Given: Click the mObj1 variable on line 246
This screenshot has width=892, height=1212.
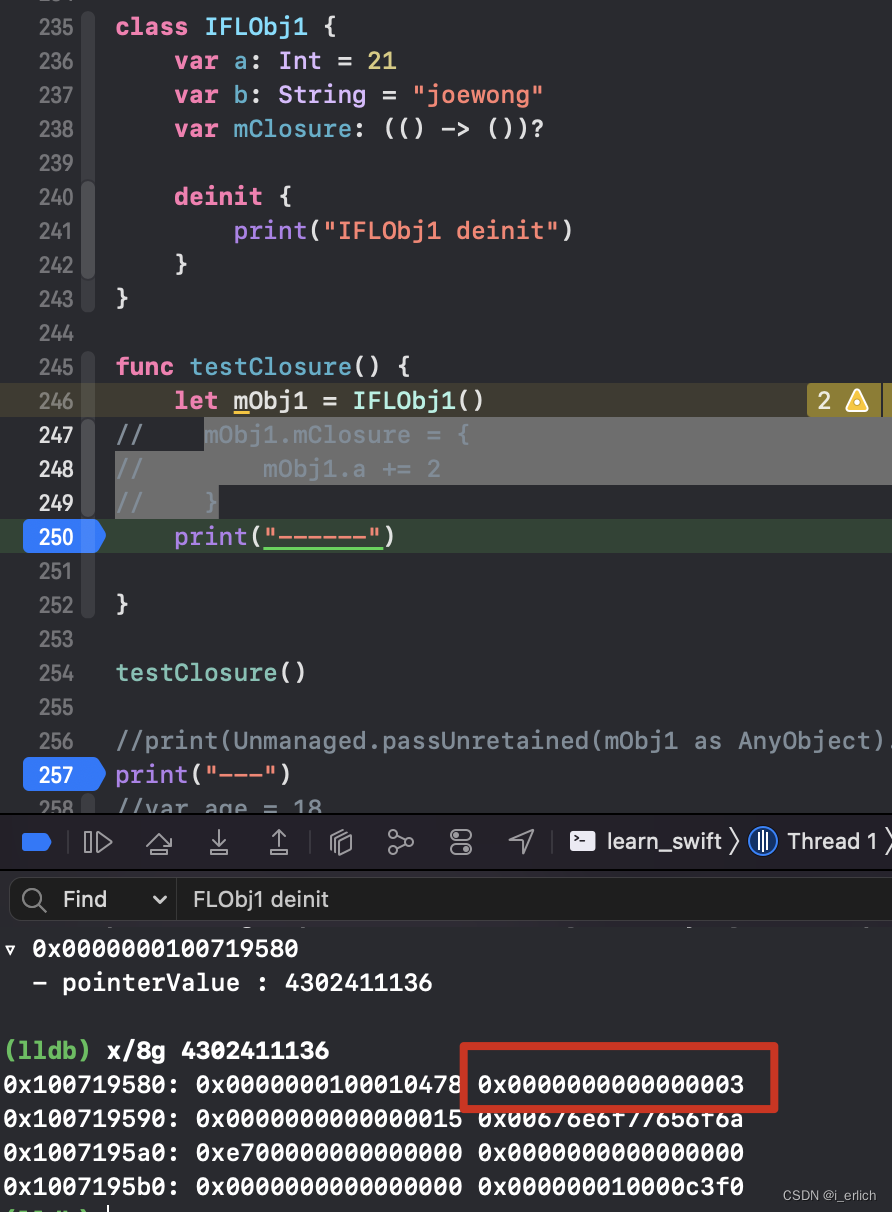Looking at the screenshot, I should (270, 401).
